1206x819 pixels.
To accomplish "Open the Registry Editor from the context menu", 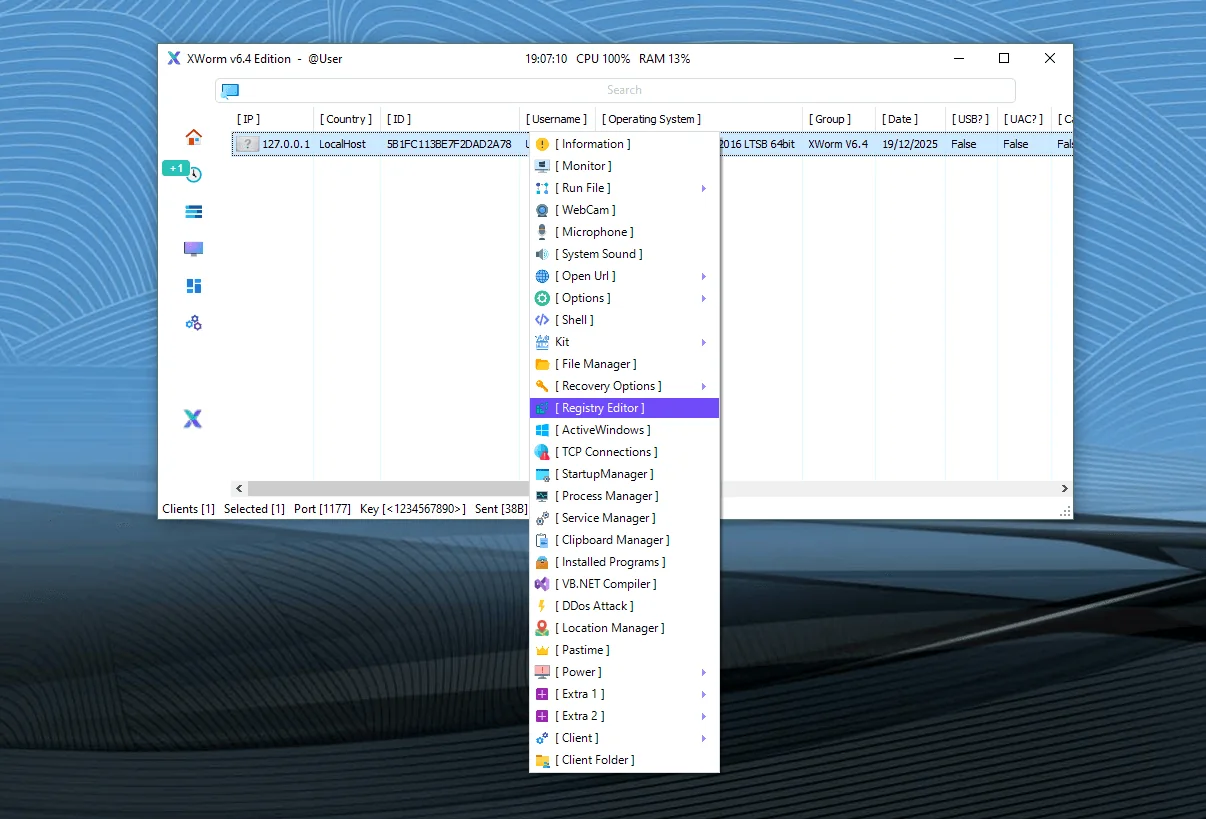I will 603,407.
